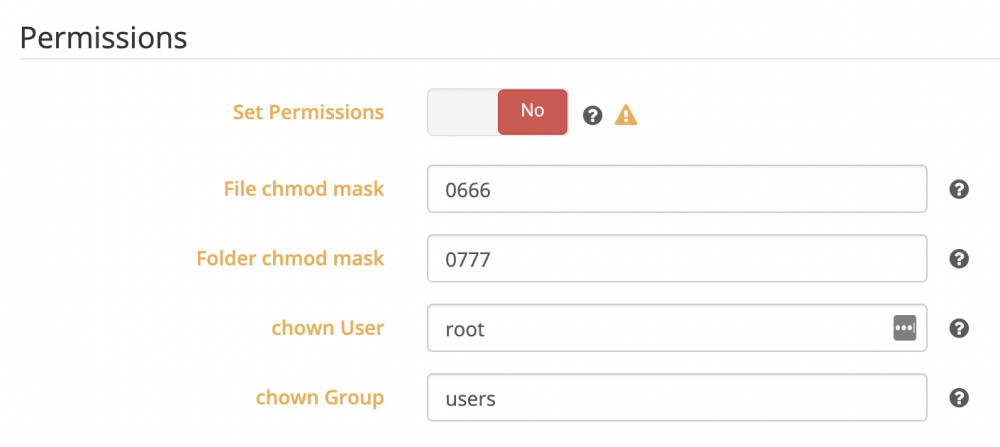This screenshot has height=447, width=1000.
Task: Click the File chmod mask label
Action: point(304,189)
